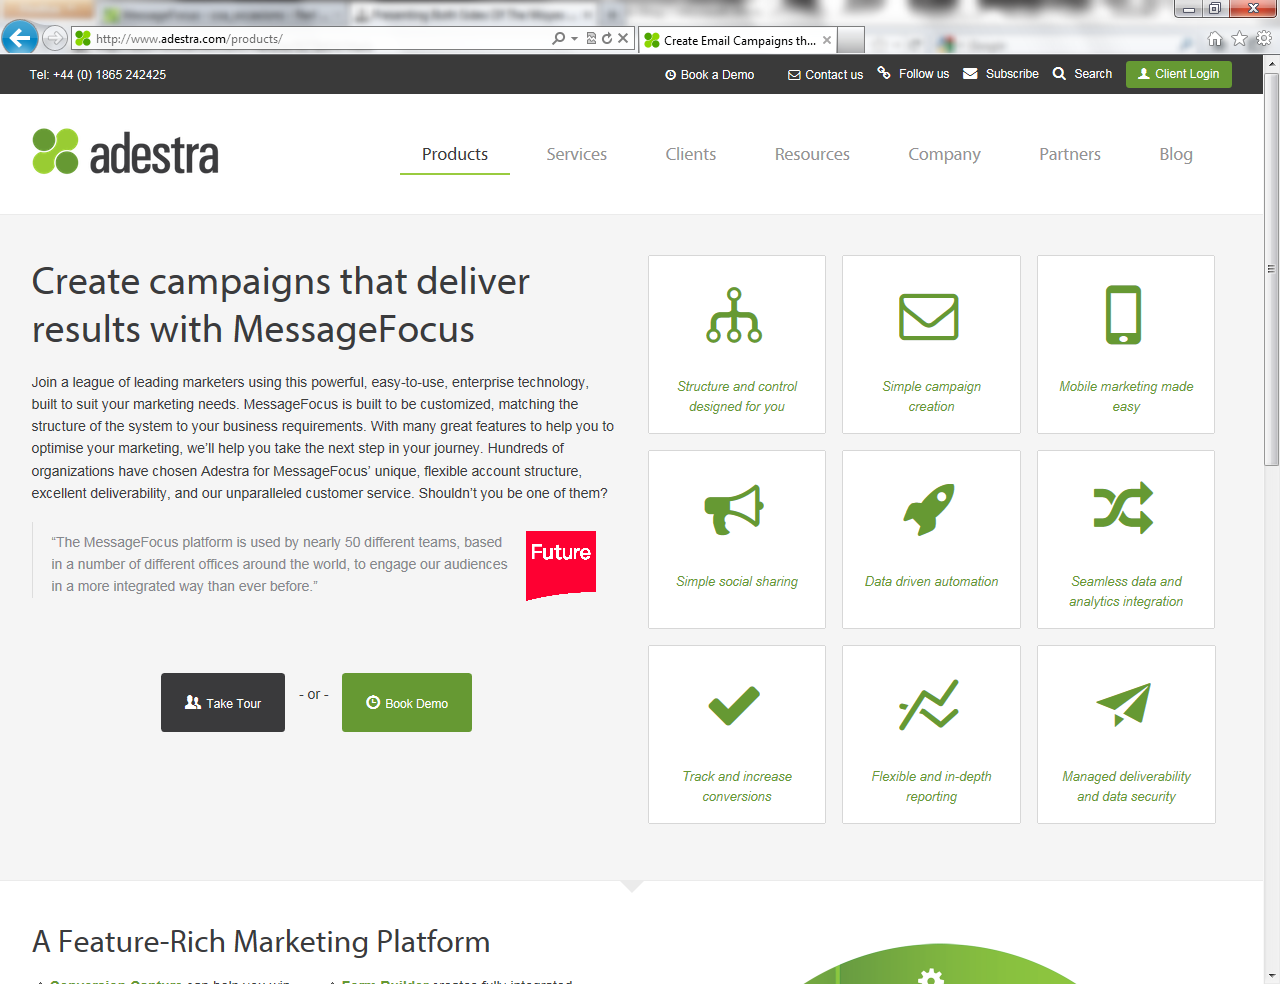The height and width of the screenshot is (984, 1280).
Task: Click Follow us link
Action: (x=924, y=74)
